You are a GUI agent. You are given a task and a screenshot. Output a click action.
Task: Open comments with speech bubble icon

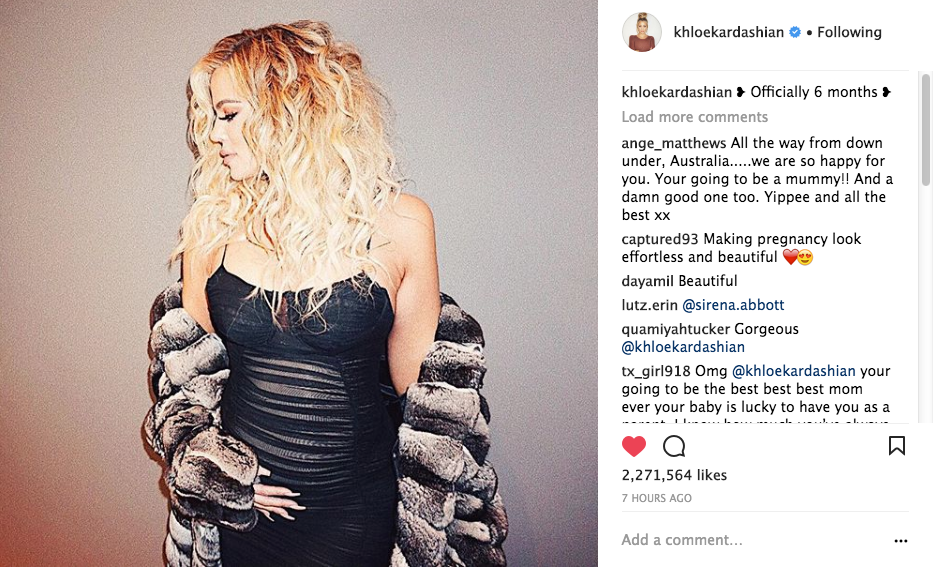[x=674, y=446]
